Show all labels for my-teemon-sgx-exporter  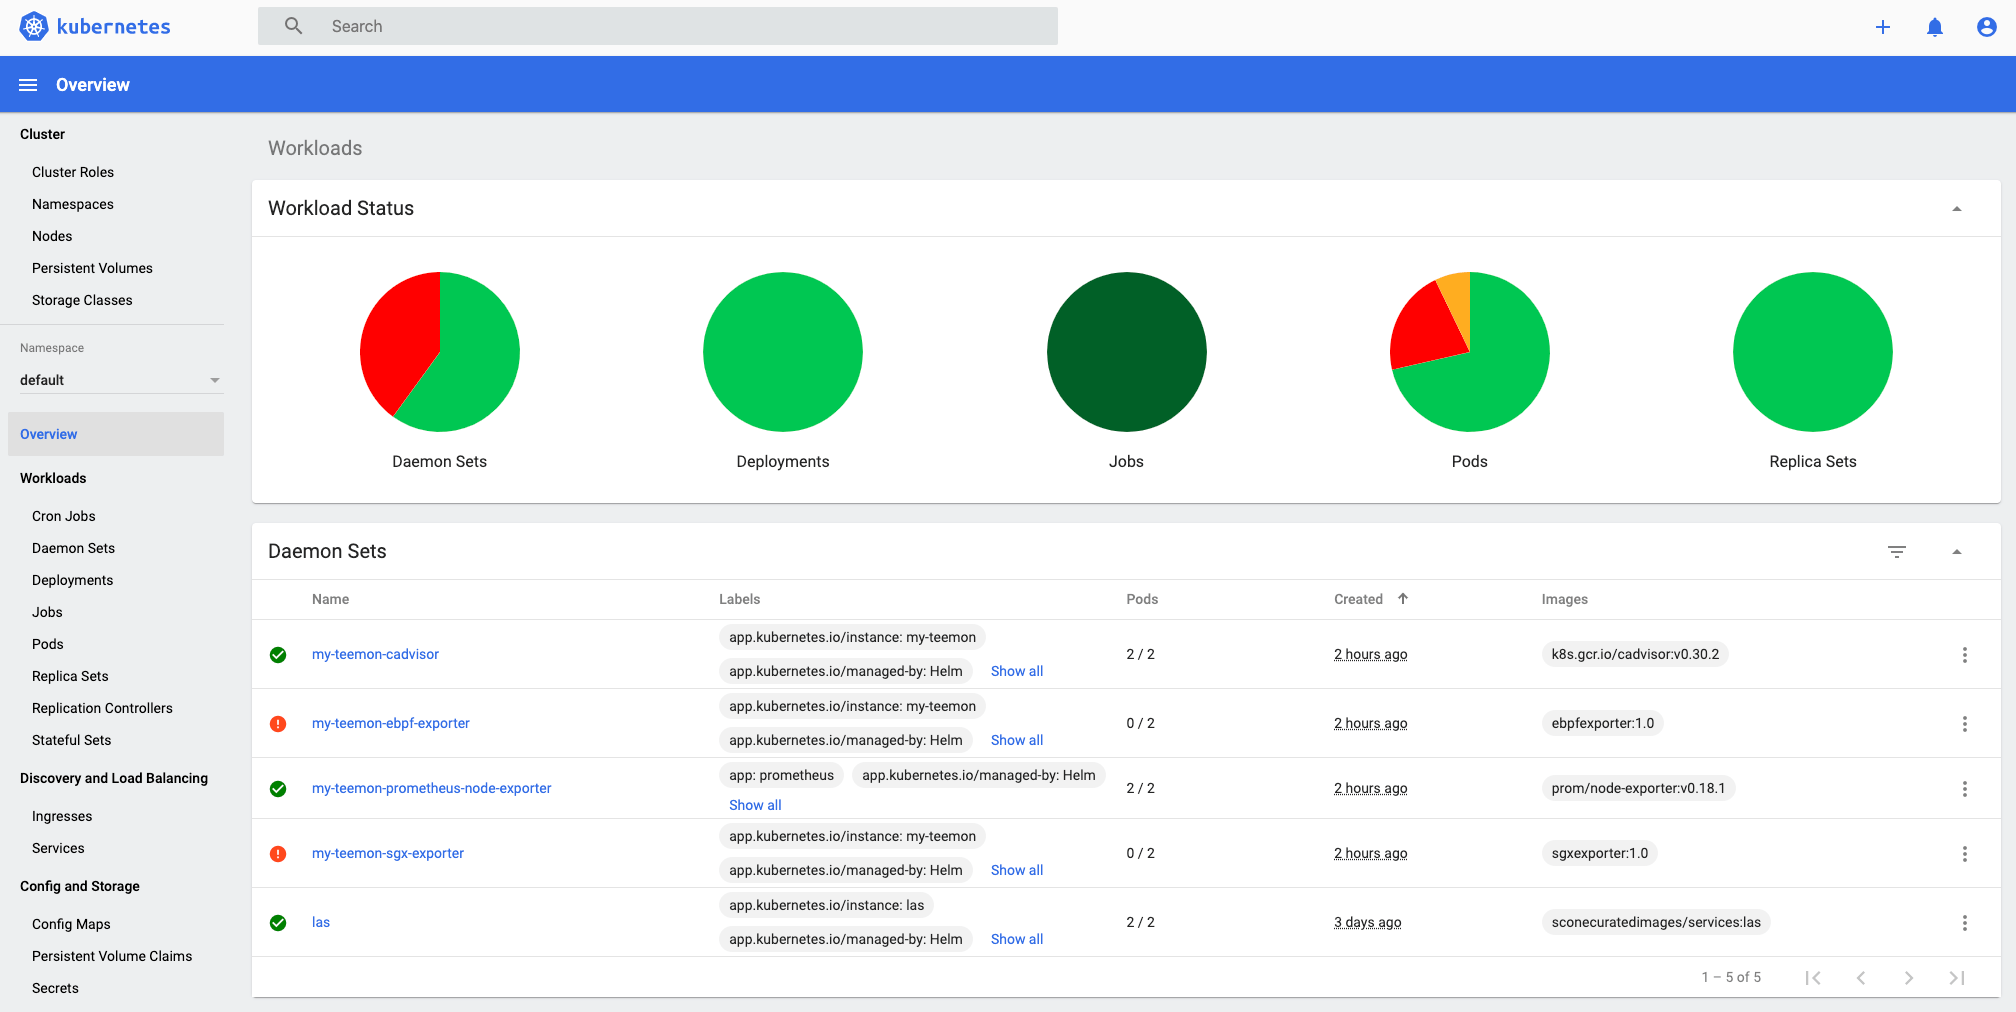(x=1016, y=869)
